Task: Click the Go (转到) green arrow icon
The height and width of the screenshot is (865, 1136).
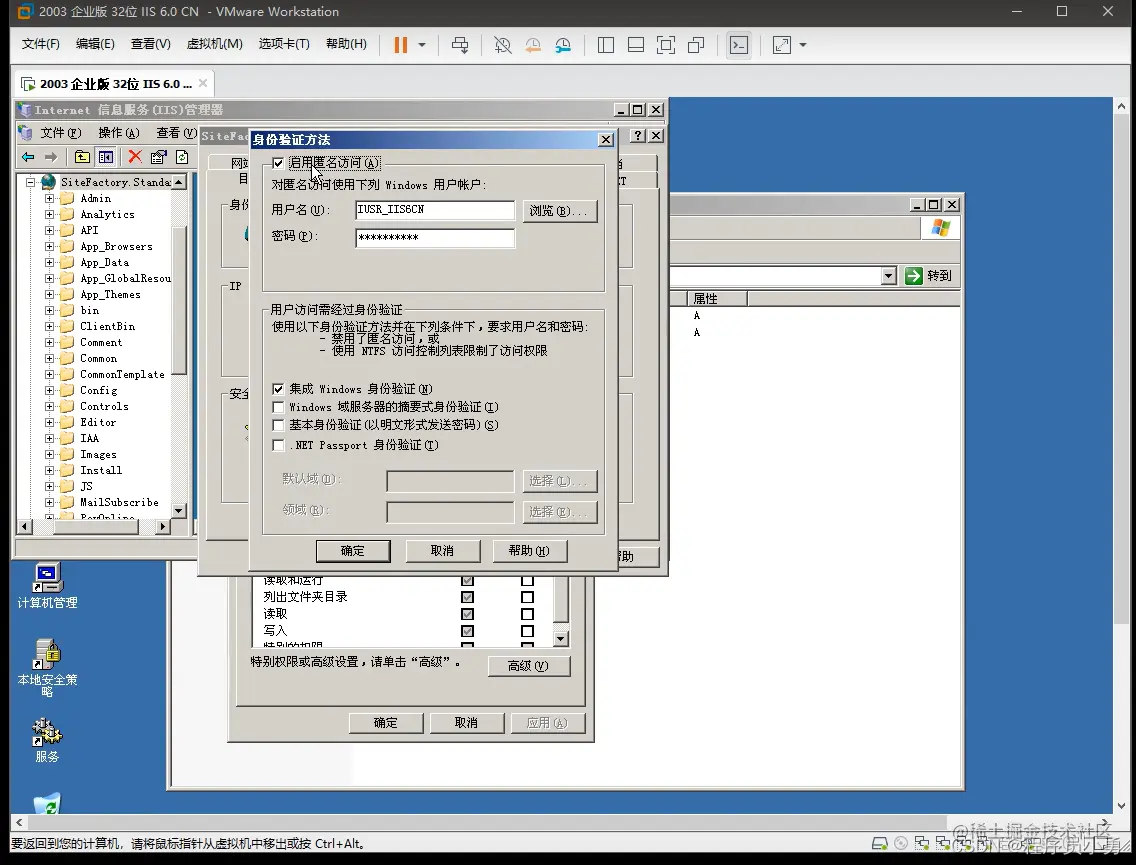Action: [914, 275]
